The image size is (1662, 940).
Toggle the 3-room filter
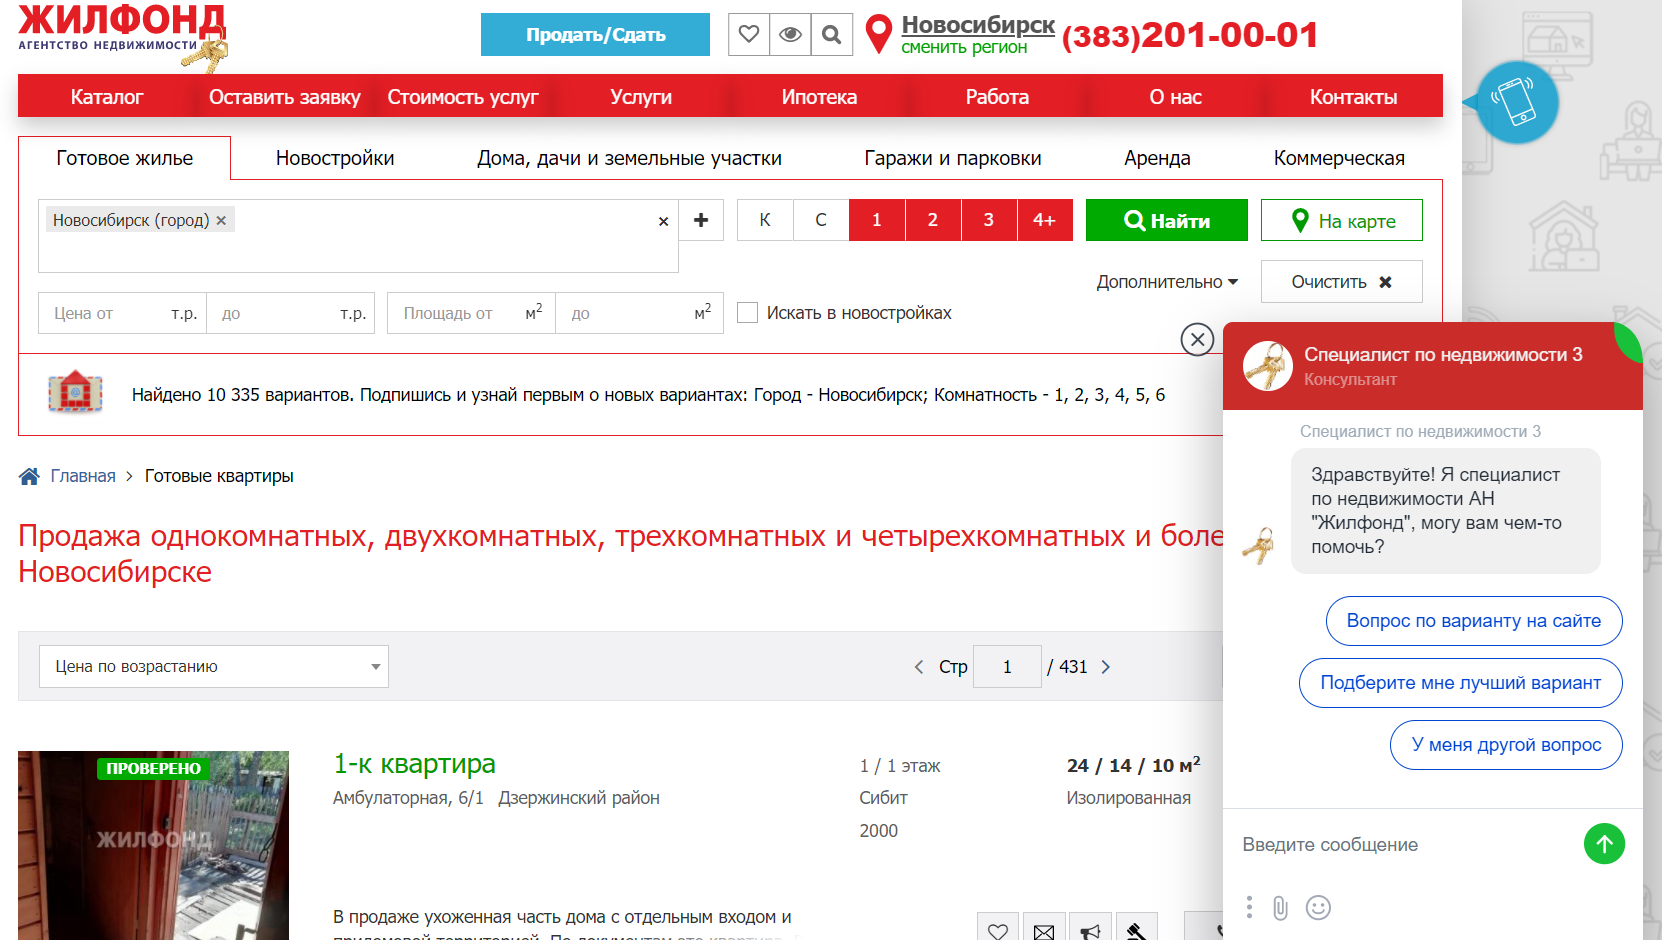click(x=989, y=220)
